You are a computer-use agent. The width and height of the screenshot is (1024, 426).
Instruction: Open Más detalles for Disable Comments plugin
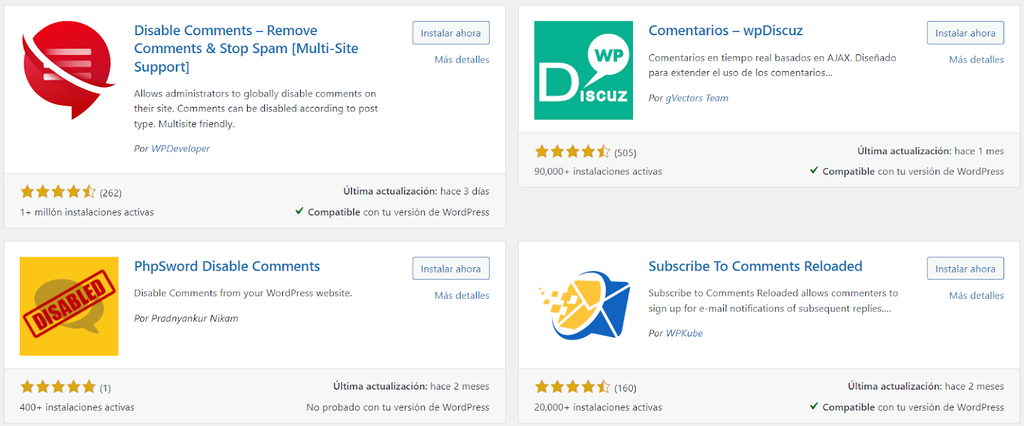462,60
